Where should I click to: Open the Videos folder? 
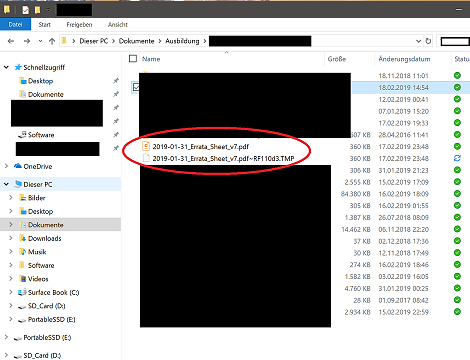click(x=38, y=279)
